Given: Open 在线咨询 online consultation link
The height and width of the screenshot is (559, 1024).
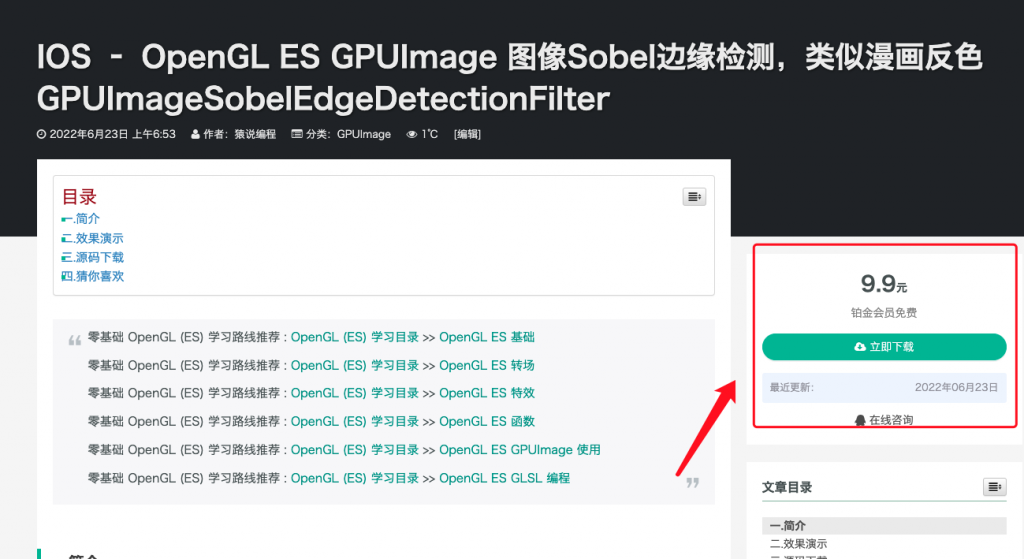Looking at the screenshot, I should [x=891, y=420].
